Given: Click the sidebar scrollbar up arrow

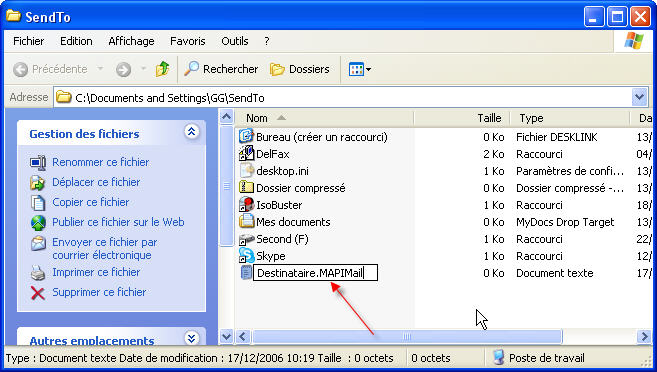Looking at the screenshot, I should (x=226, y=117).
